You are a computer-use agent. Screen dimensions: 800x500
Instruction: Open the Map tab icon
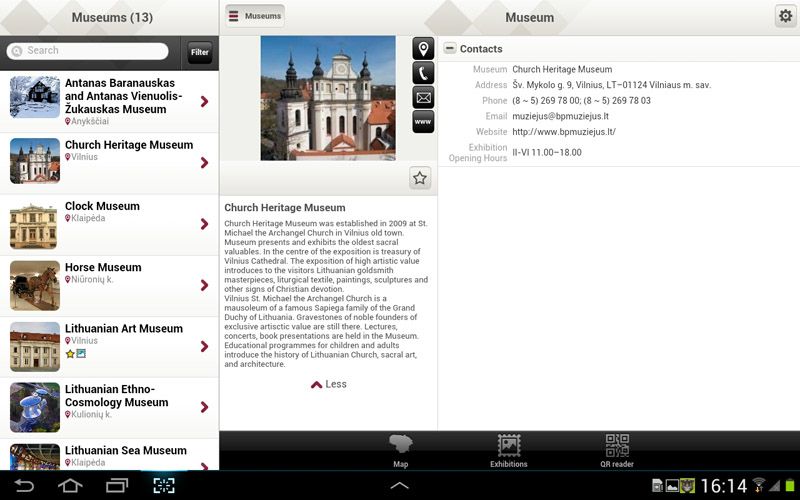point(401,451)
